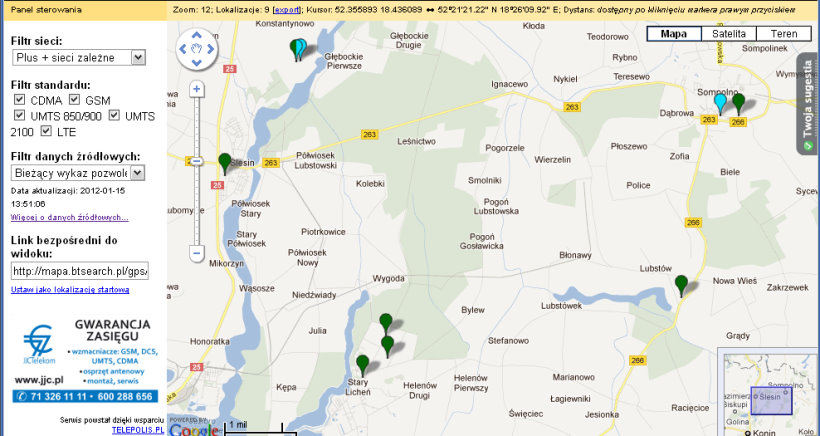Switch to Satelita view
Screen dimensions: 820x436
[728, 34]
